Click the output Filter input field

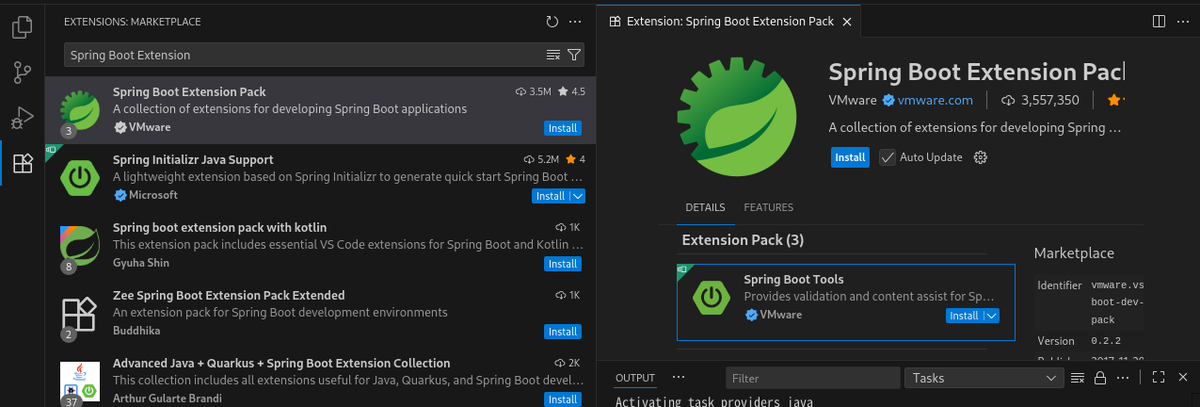point(812,378)
